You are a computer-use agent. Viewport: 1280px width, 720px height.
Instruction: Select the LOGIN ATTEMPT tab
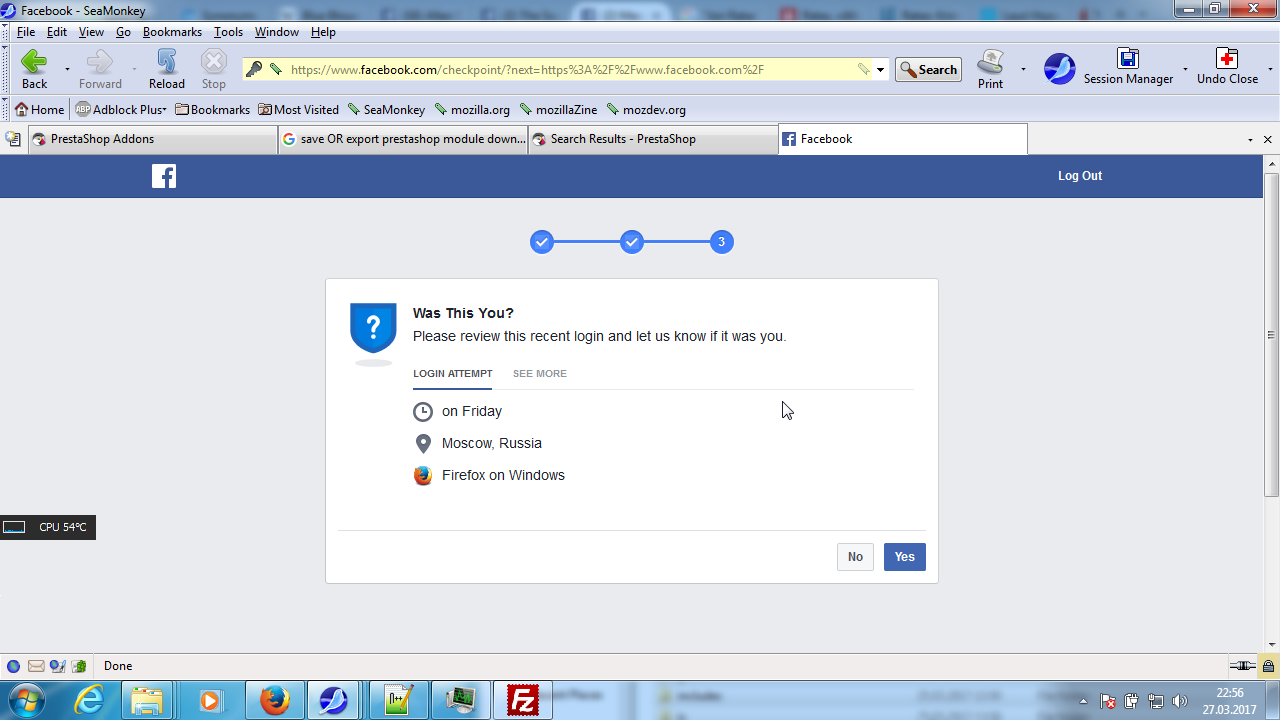(452, 374)
